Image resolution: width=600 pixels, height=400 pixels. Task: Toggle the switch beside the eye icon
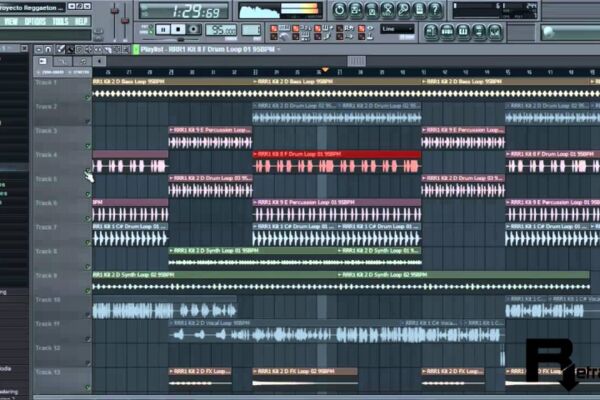click(x=362, y=28)
